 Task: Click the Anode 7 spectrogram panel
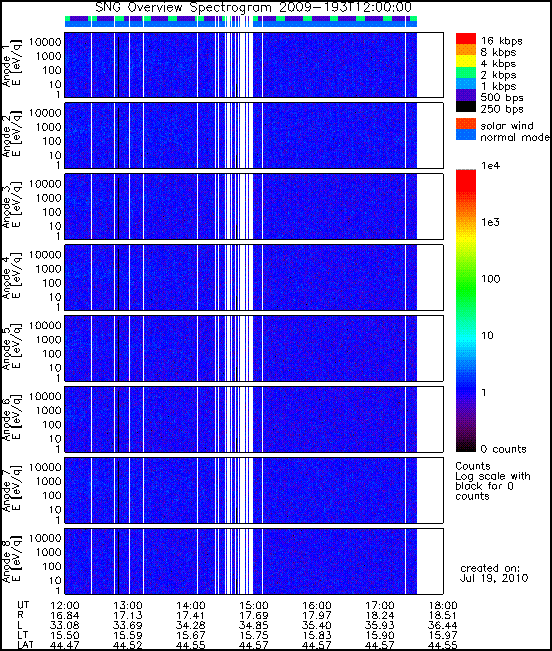(x=254, y=490)
